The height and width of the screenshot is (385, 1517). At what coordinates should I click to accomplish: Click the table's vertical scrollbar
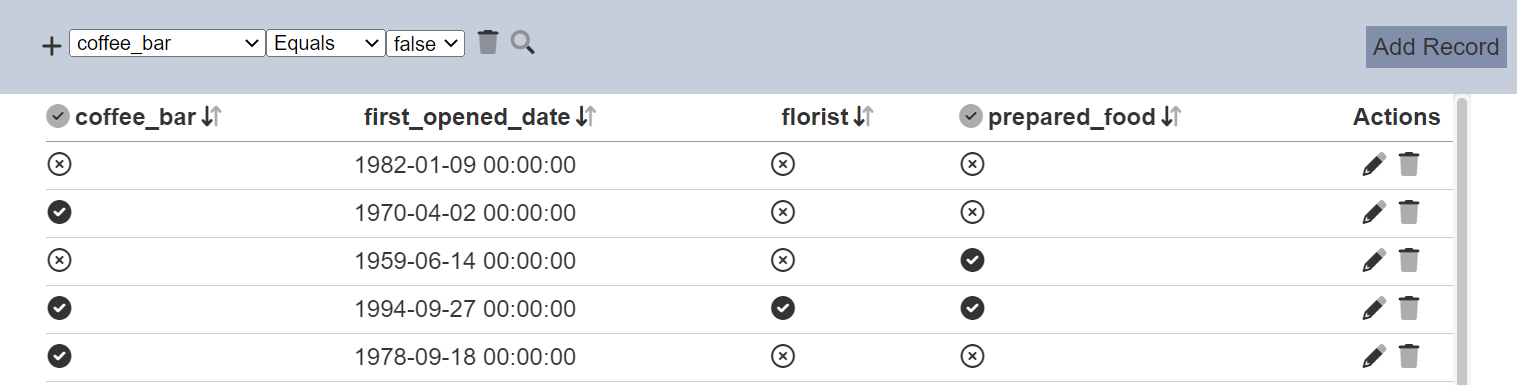1461,240
